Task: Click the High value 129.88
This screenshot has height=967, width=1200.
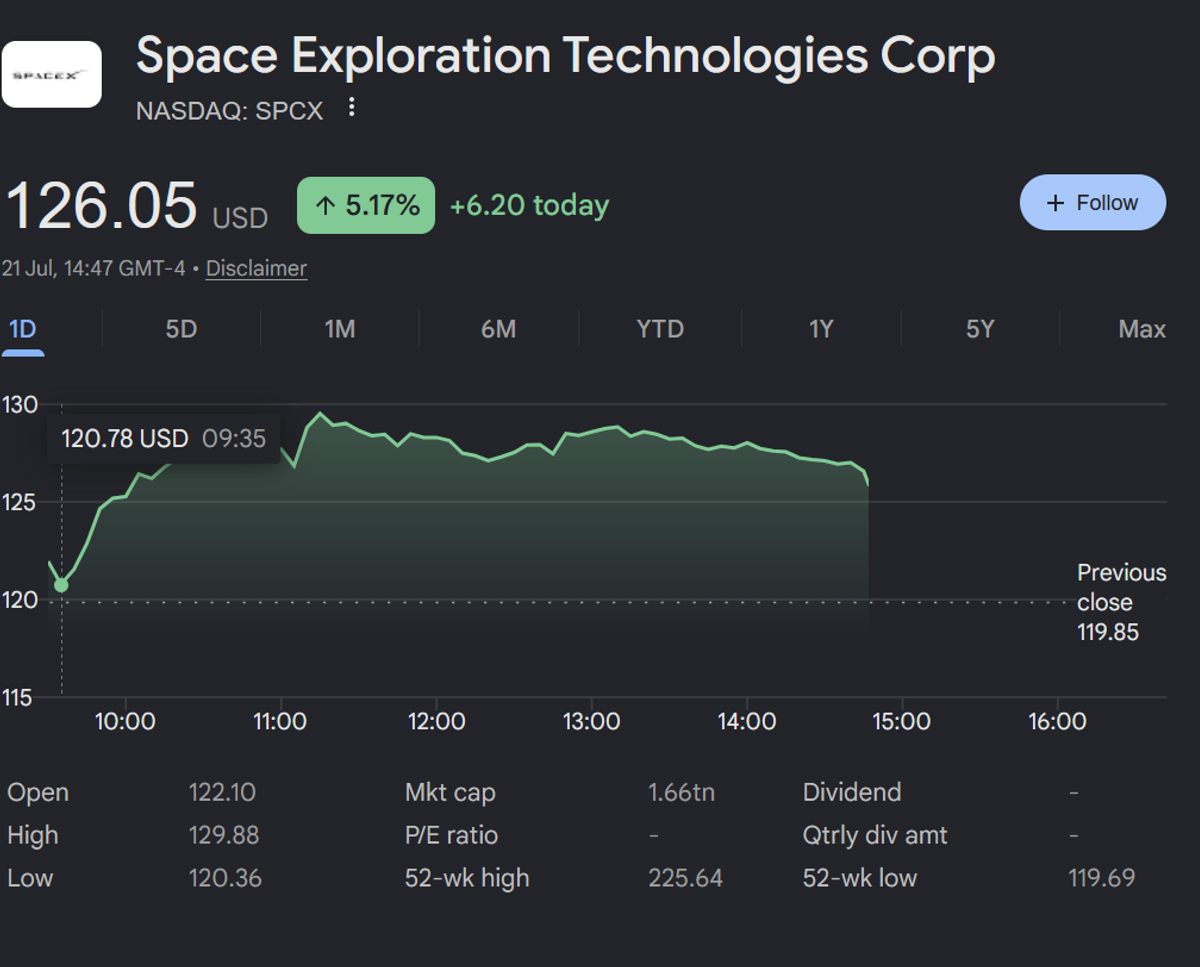Action: click(224, 836)
